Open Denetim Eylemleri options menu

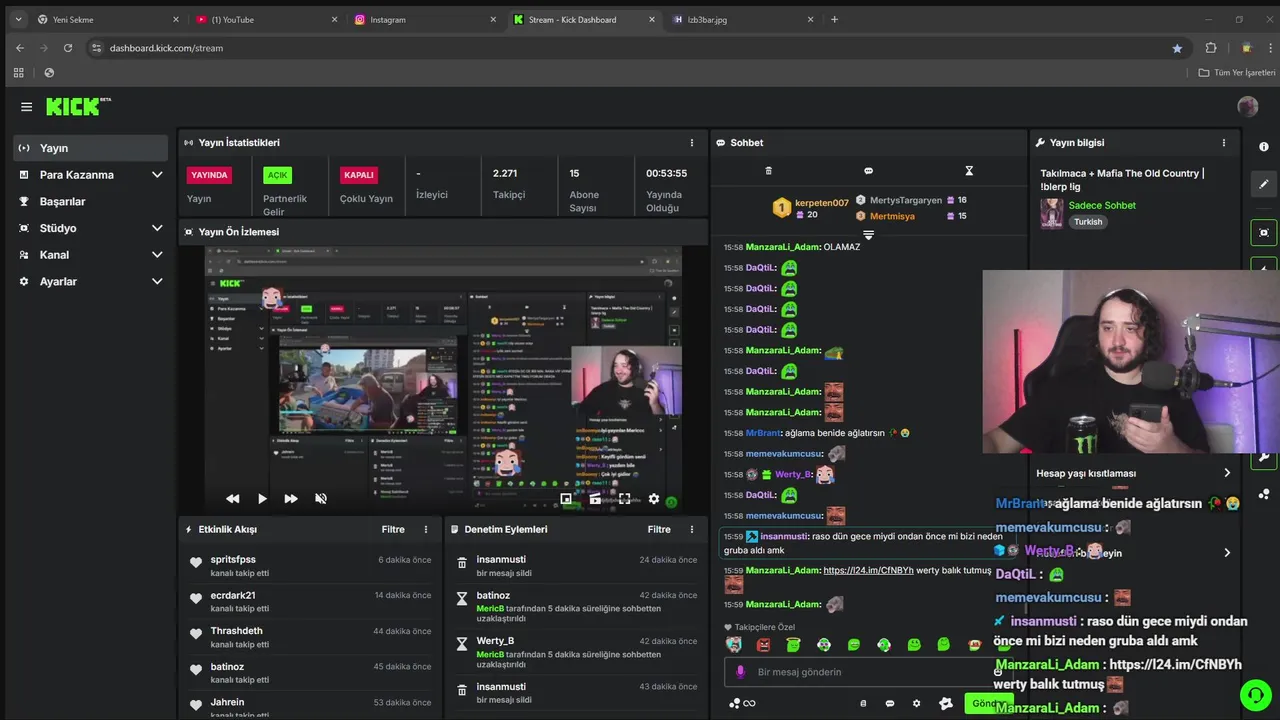(691, 529)
